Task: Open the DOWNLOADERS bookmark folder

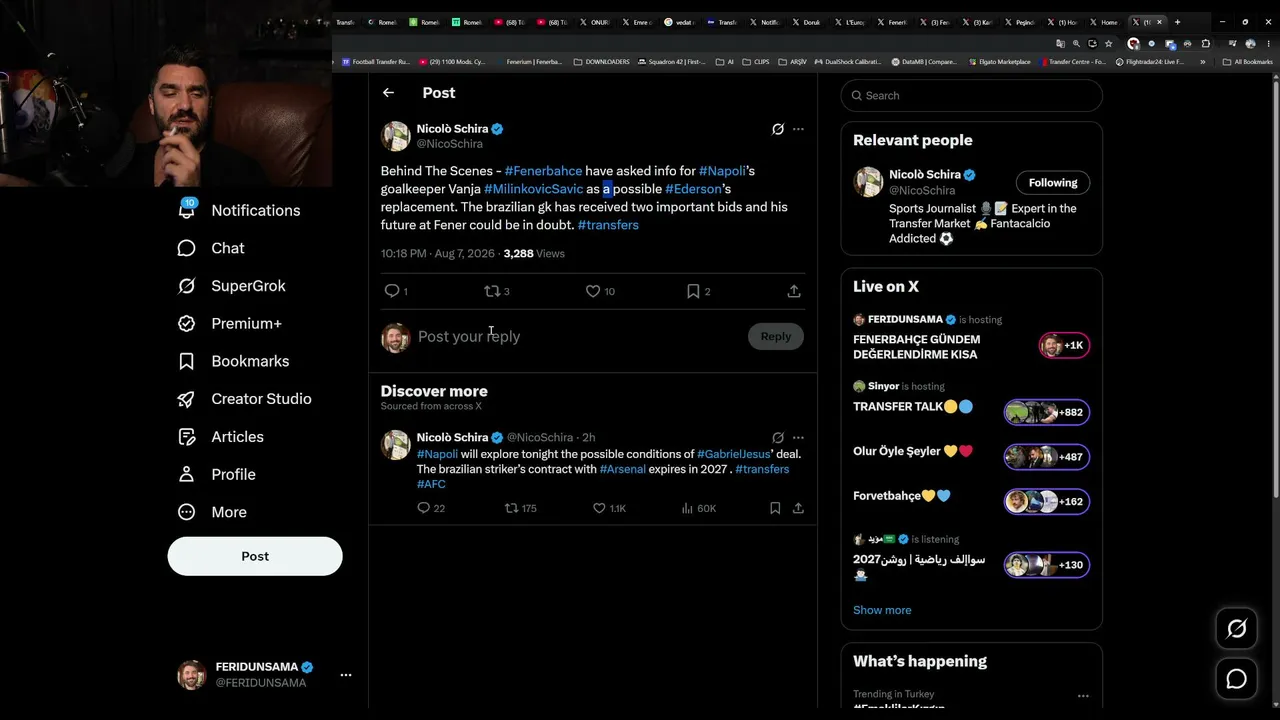Action: tap(602, 62)
